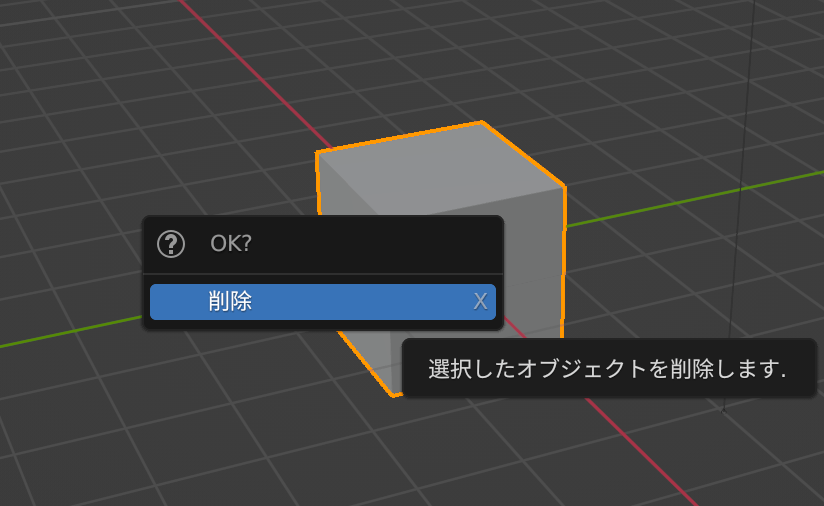Click the question mark icon beside OK?

point(171,244)
